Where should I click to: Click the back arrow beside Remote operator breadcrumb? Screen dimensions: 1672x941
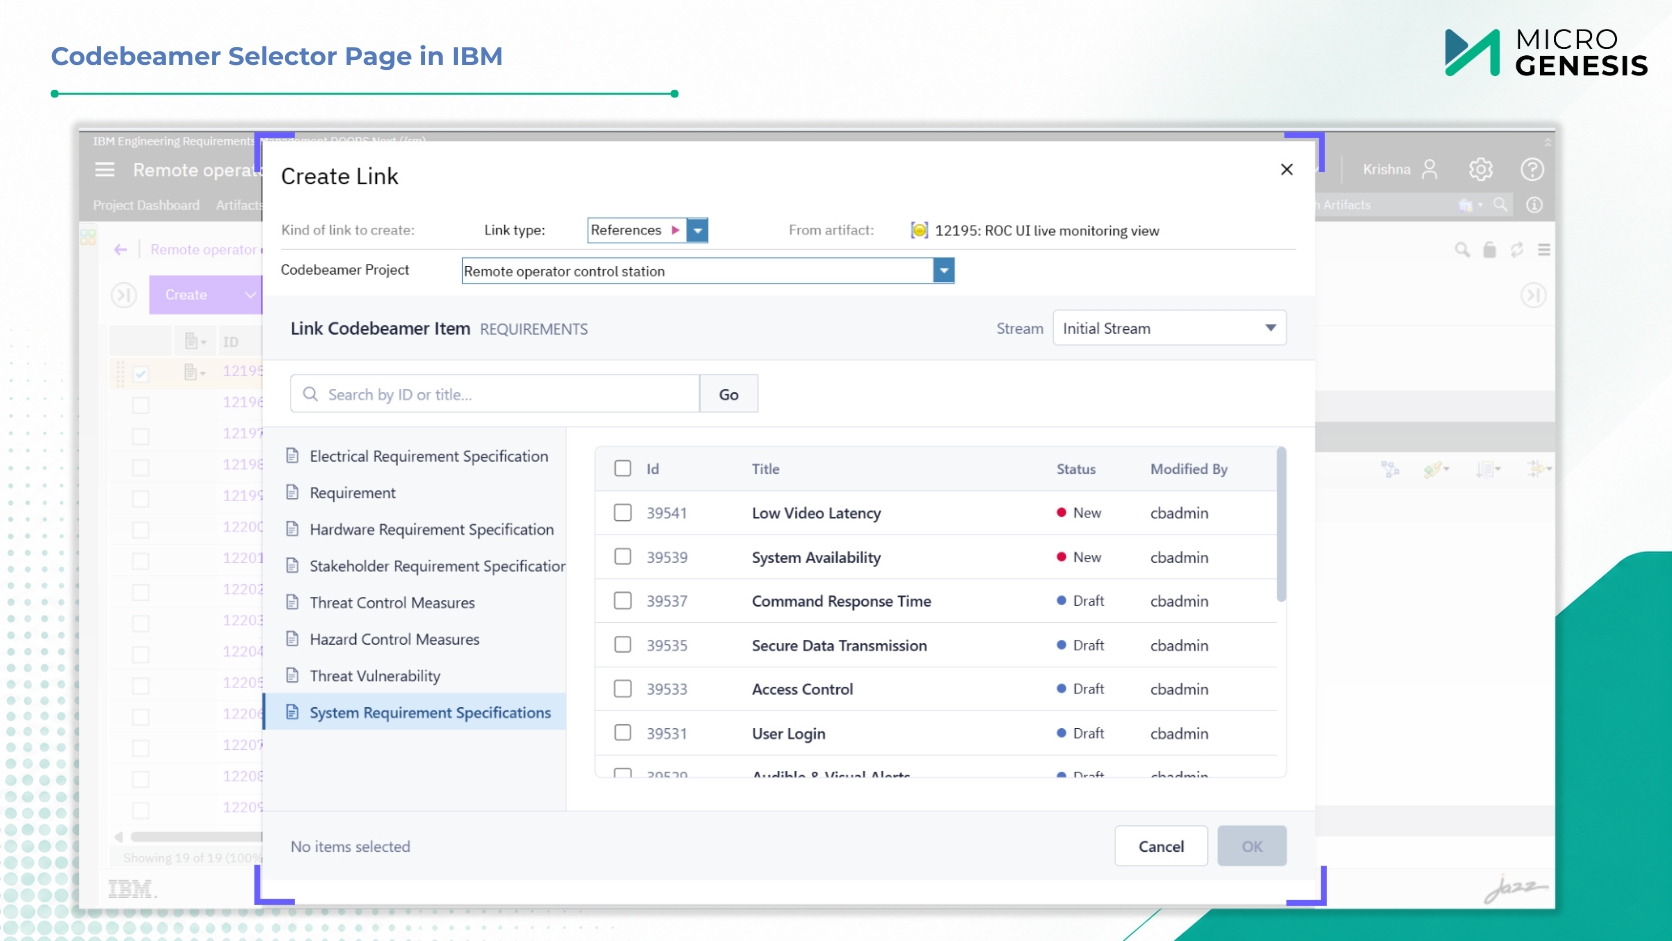(121, 249)
